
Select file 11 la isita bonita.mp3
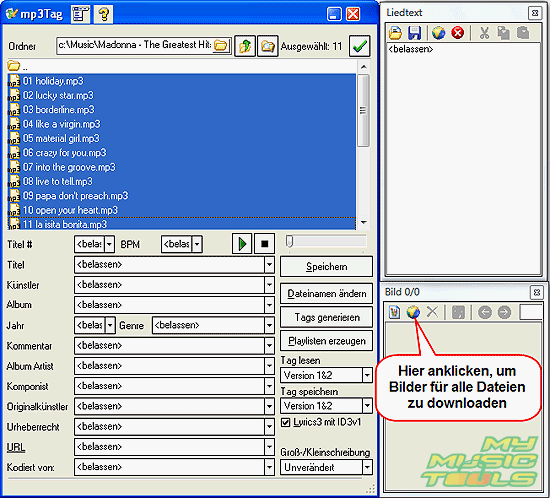click(x=181, y=224)
